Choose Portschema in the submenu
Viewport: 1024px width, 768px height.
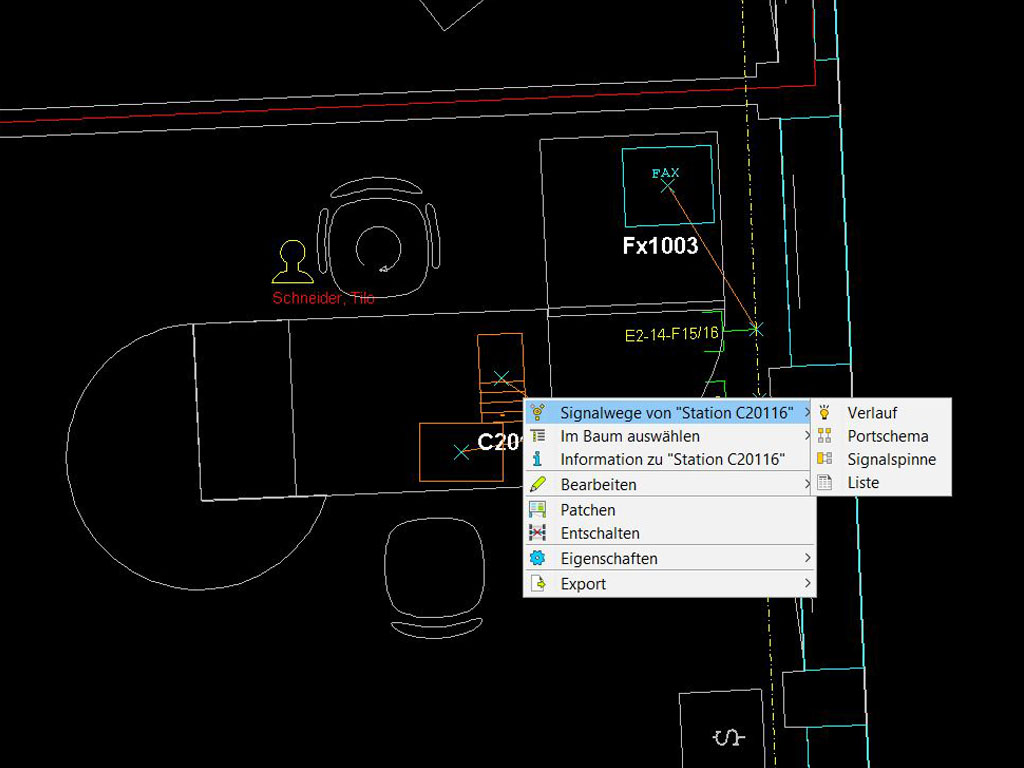[881, 436]
